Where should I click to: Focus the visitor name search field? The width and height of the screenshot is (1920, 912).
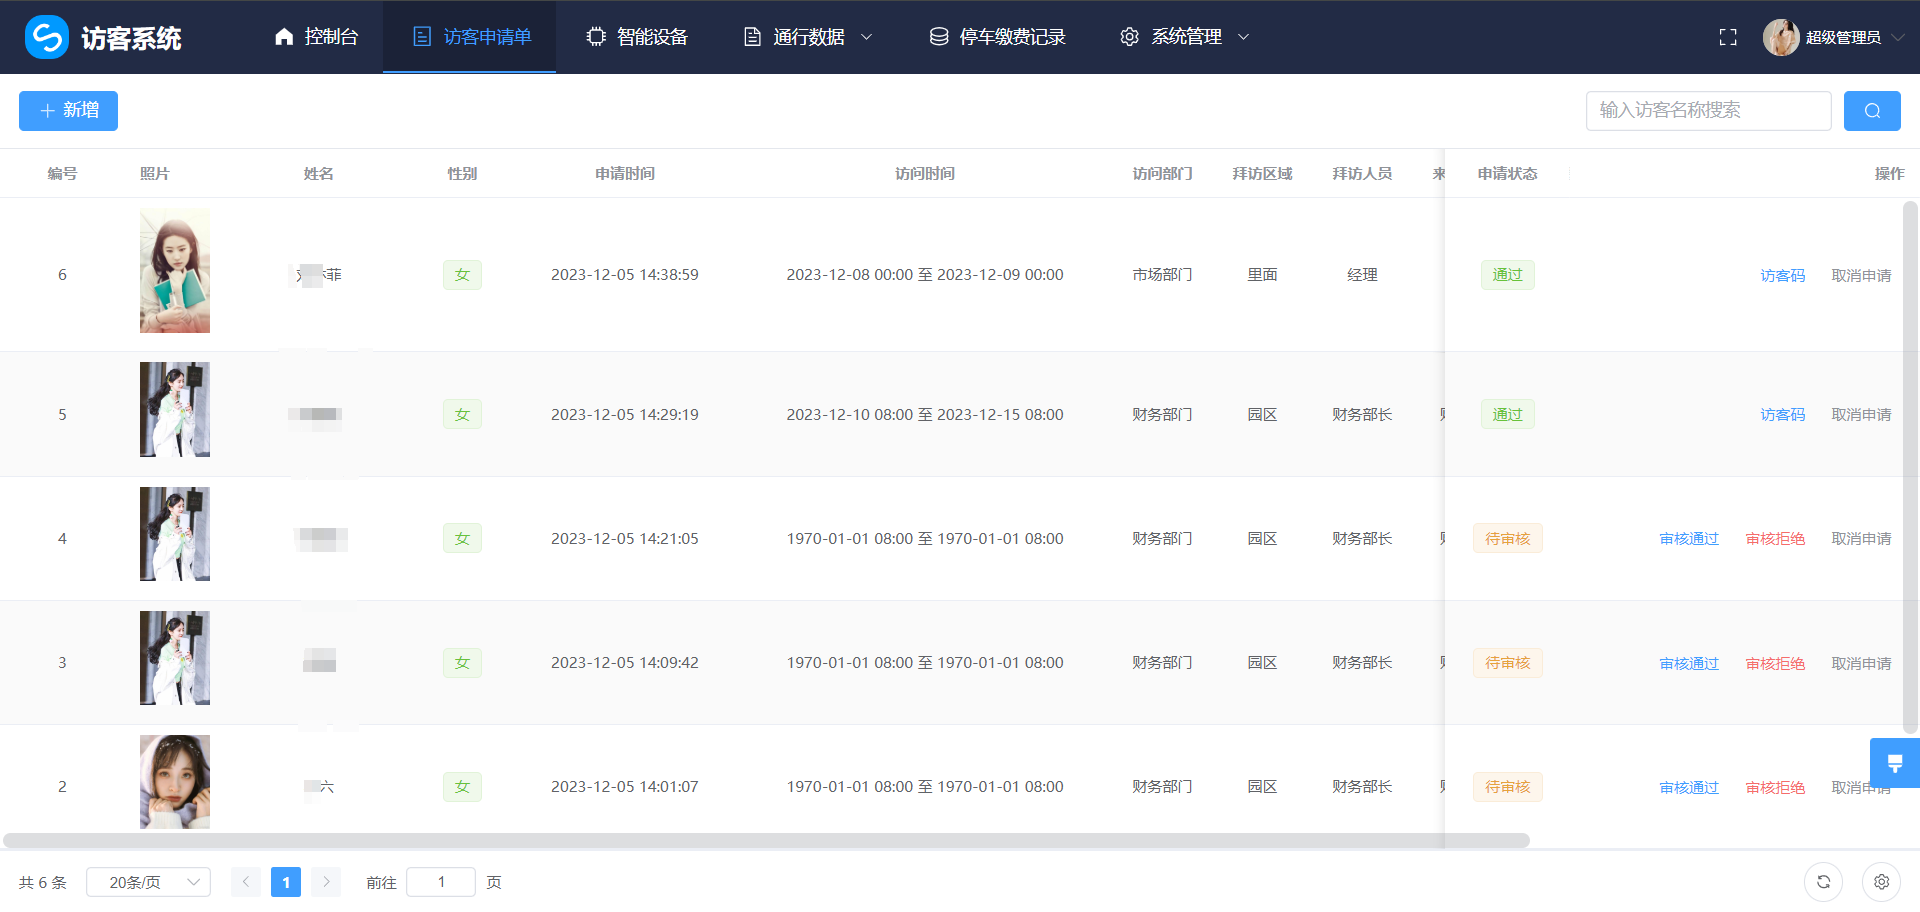coord(1708,111)
